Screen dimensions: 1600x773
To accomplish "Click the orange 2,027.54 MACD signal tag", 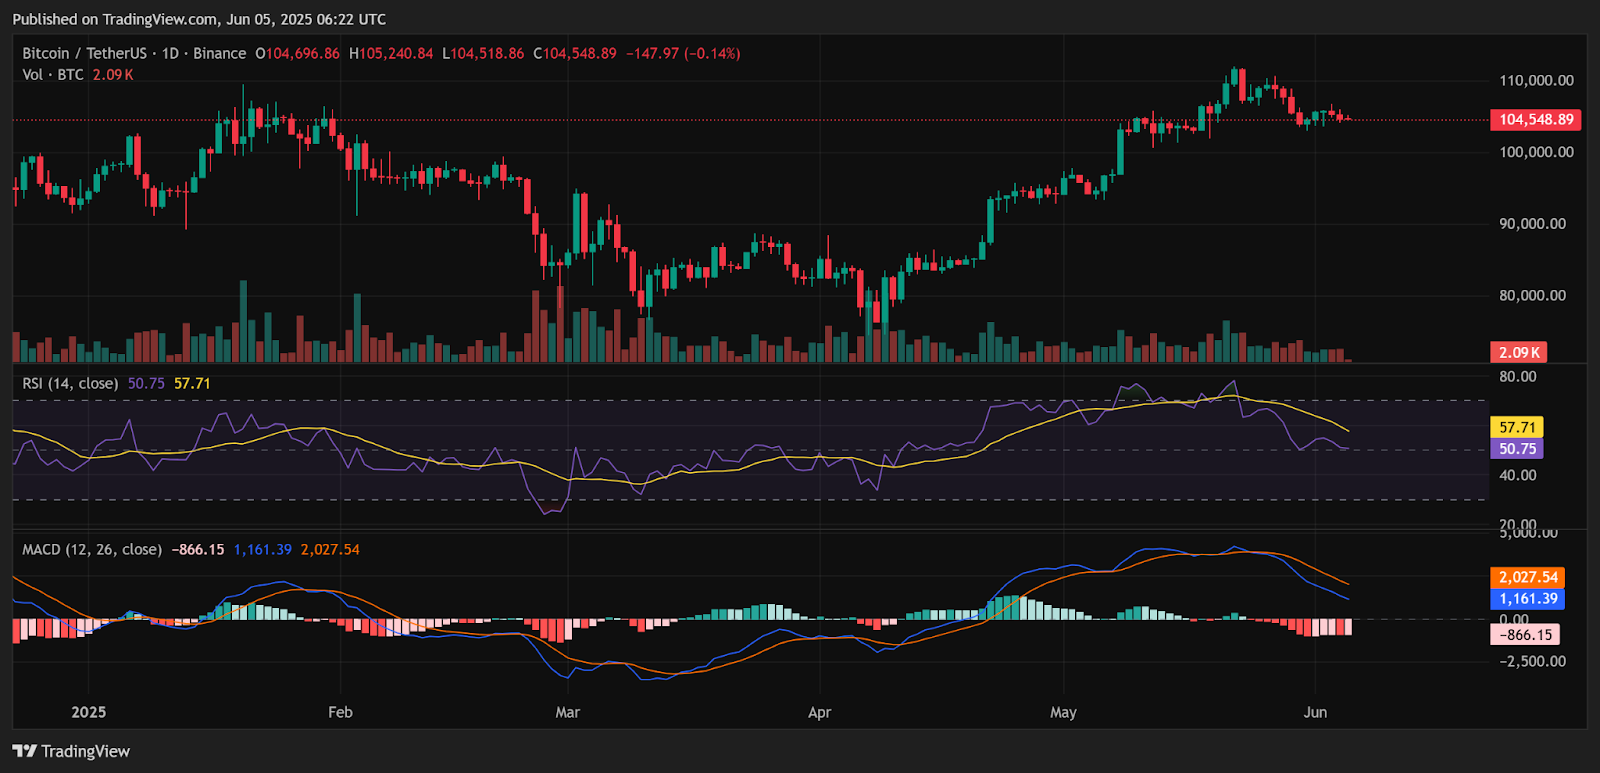I will tap(1528, 577).
